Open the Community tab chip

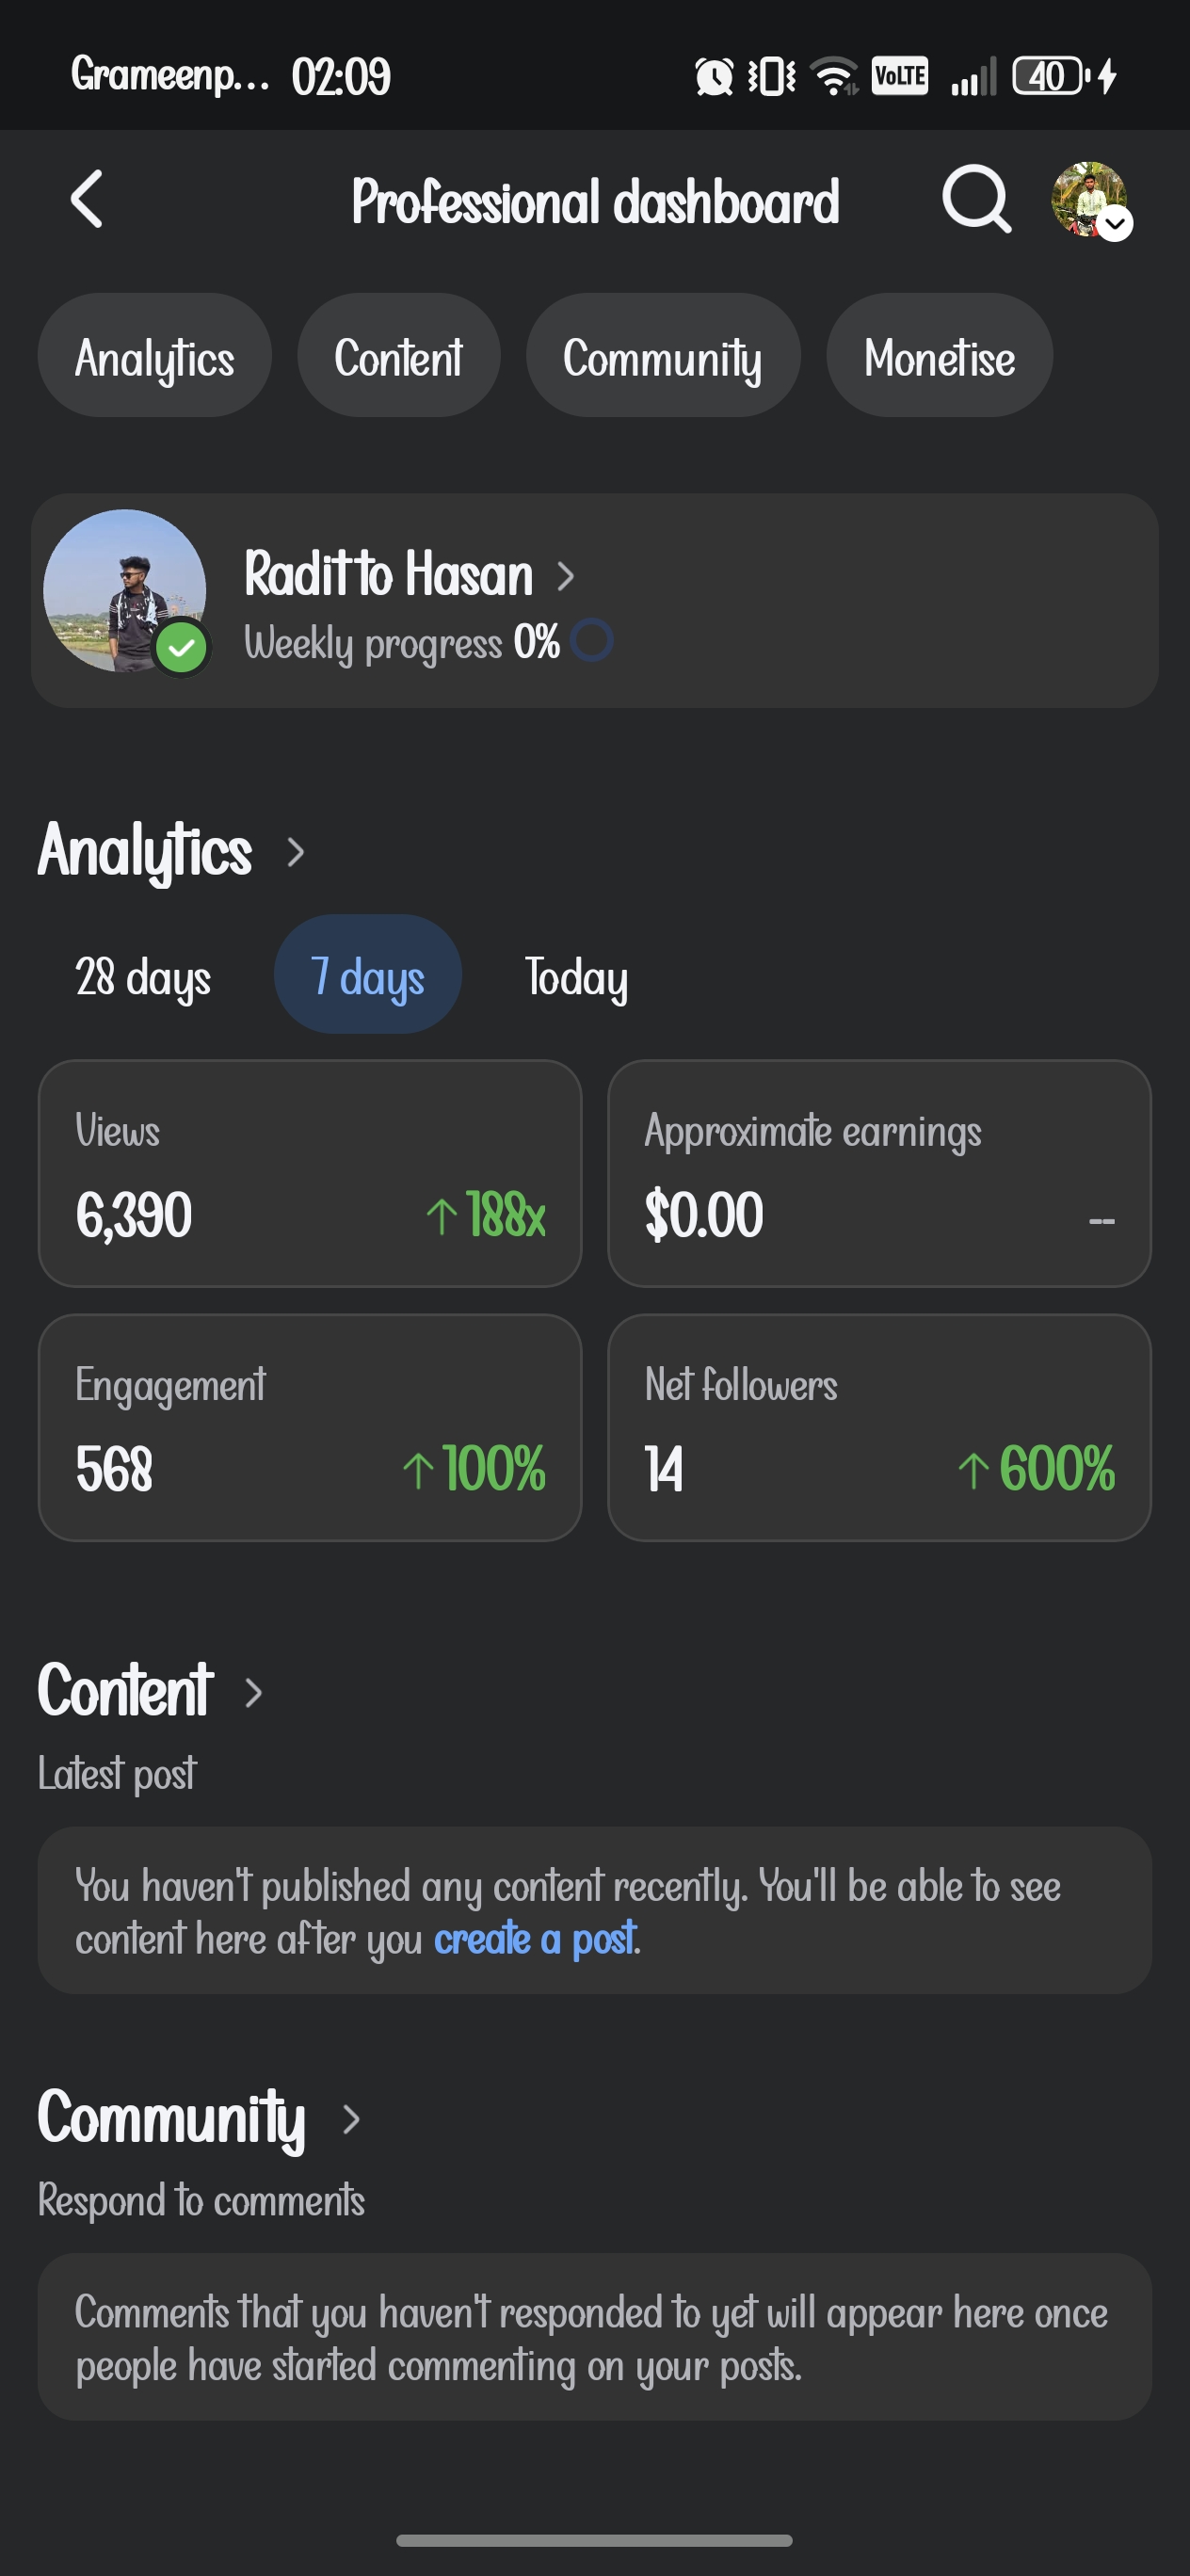click(662, 356)
